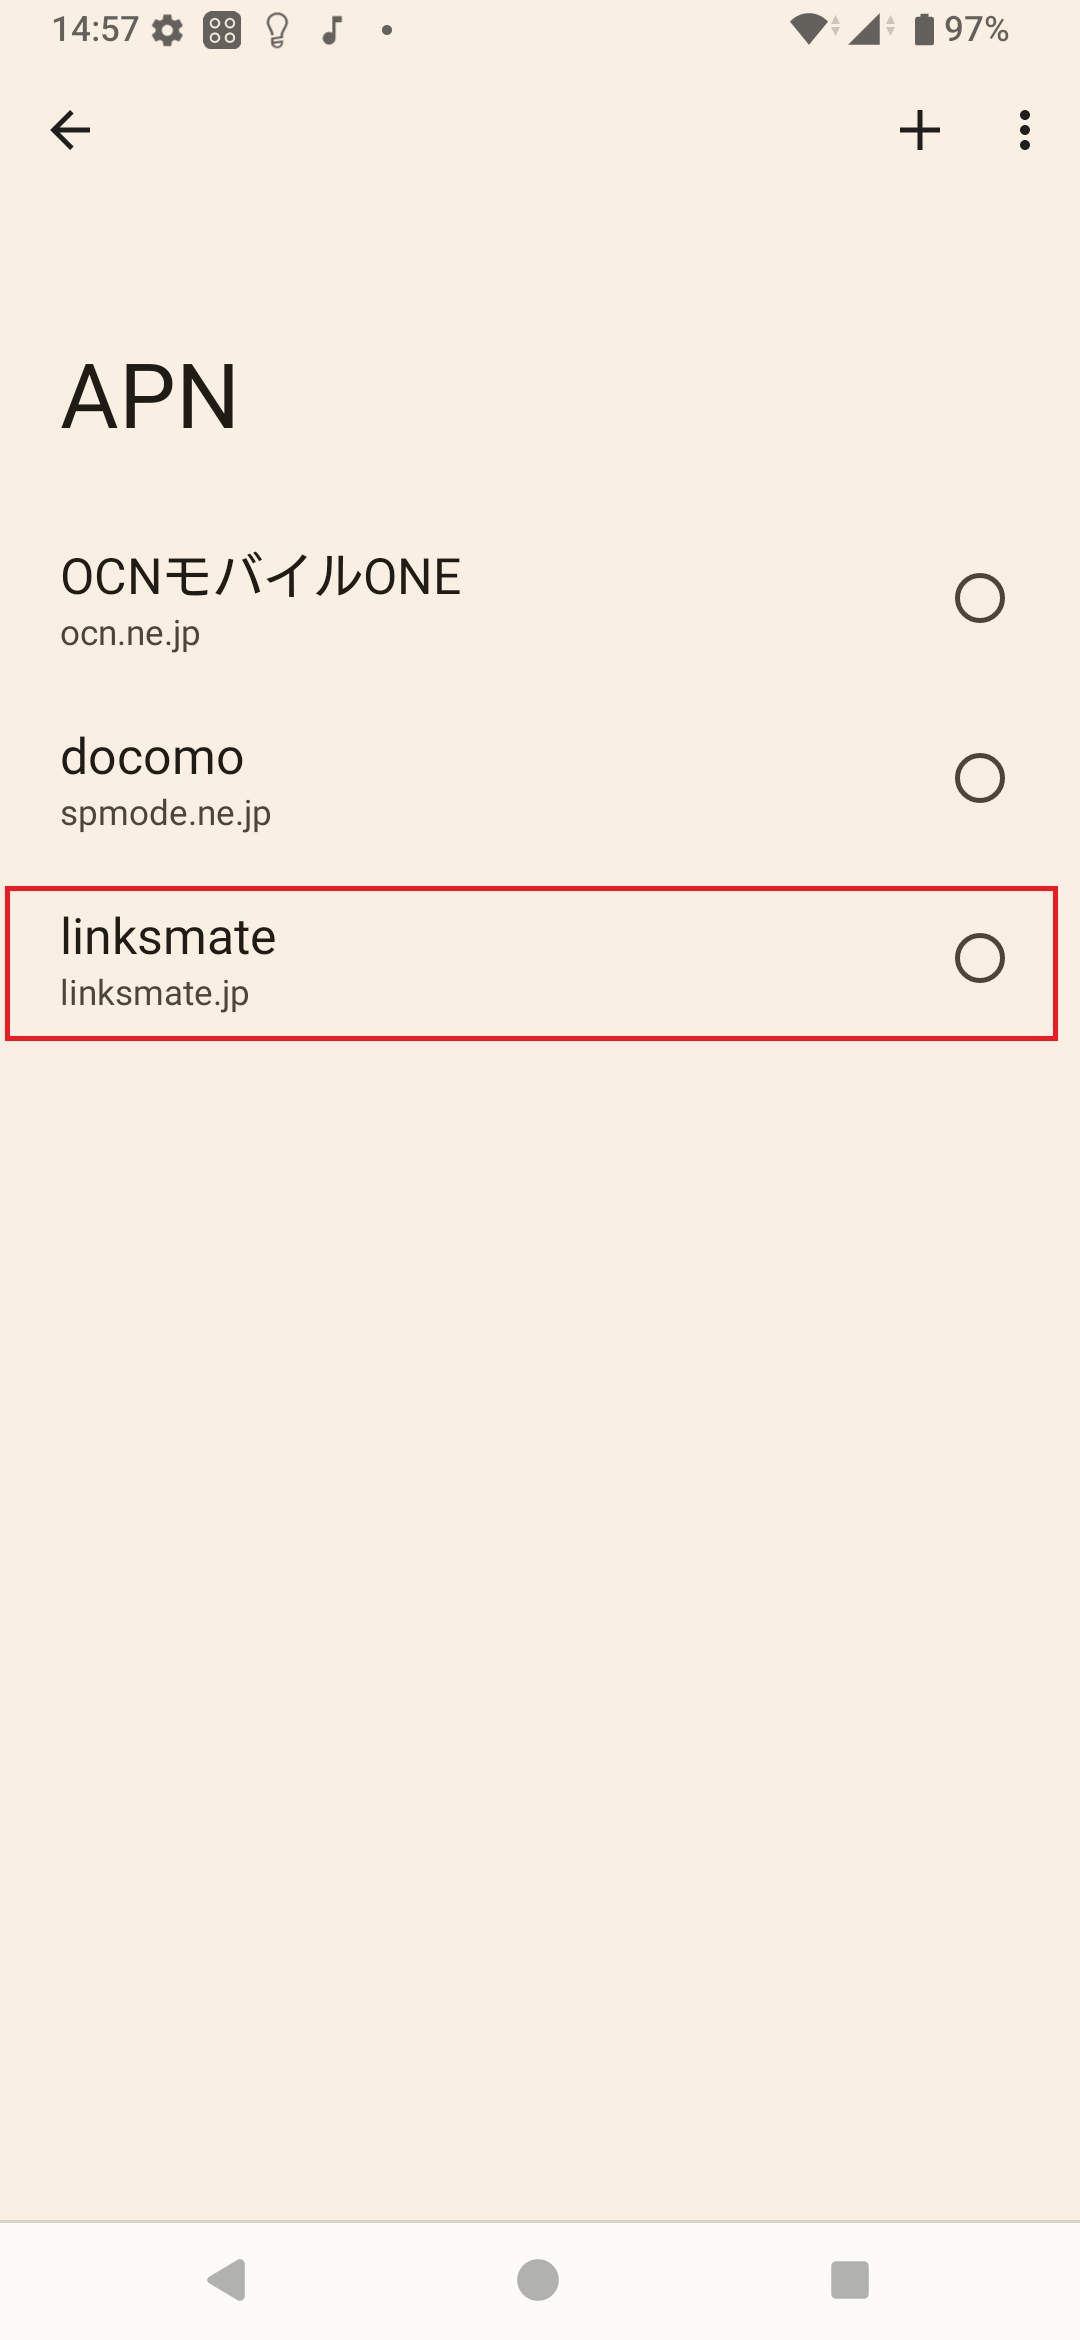Open recent apps square button

(849, 2280)
